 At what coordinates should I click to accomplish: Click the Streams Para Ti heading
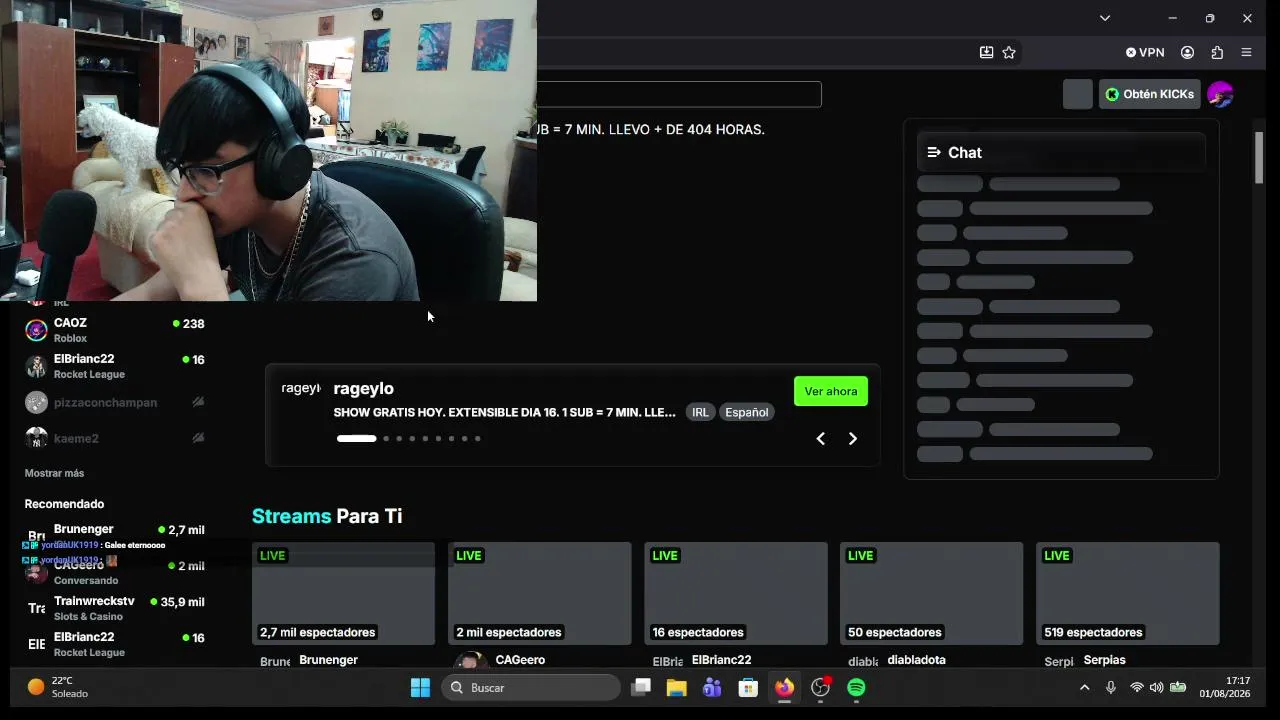[327, 516]
